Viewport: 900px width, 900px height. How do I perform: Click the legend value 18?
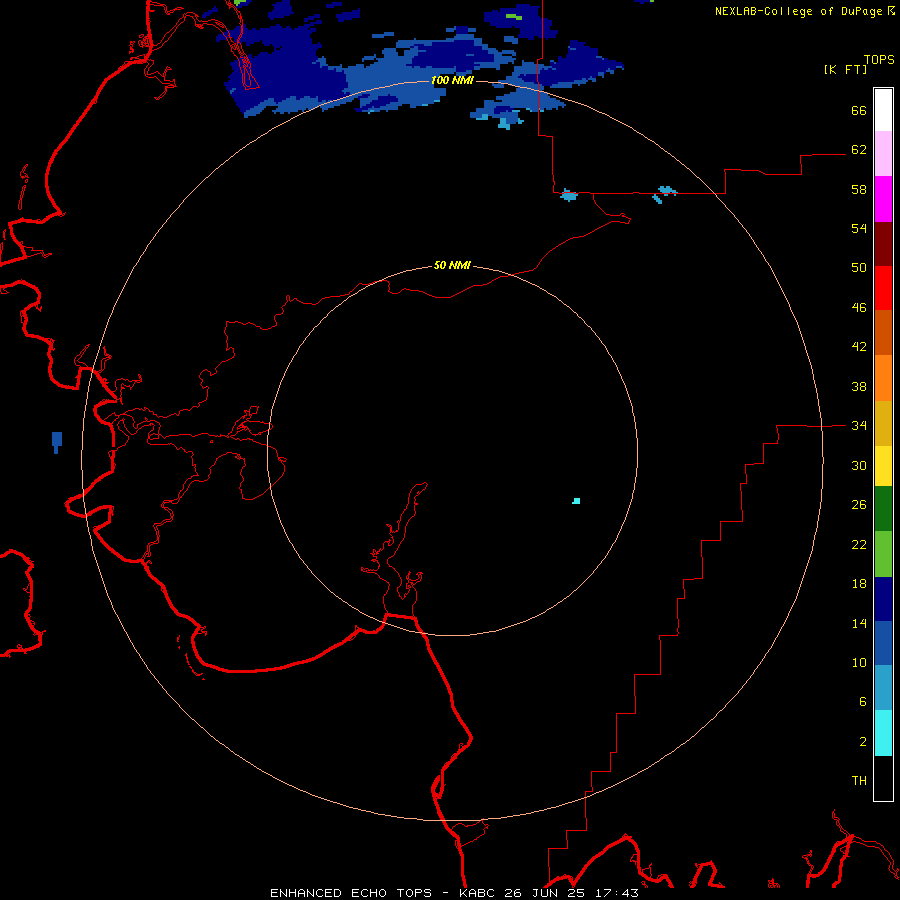pyautogui.click(x=859, y=584)
